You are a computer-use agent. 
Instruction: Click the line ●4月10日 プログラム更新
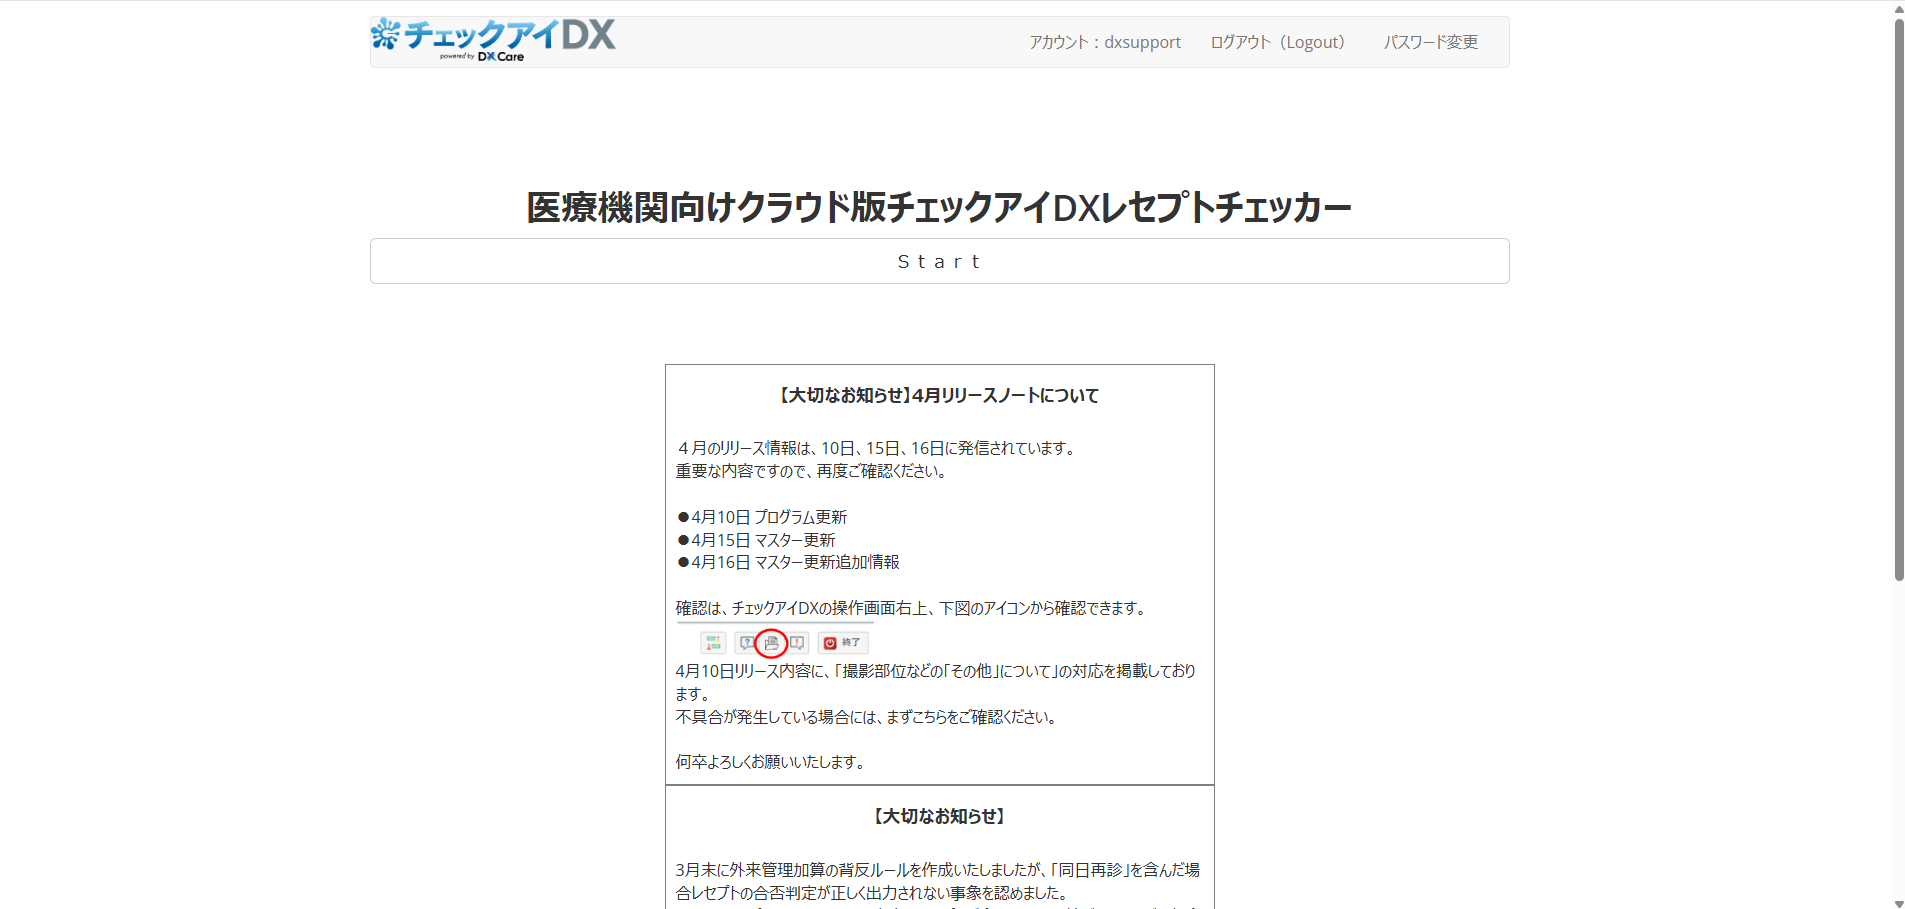[762, 517]
